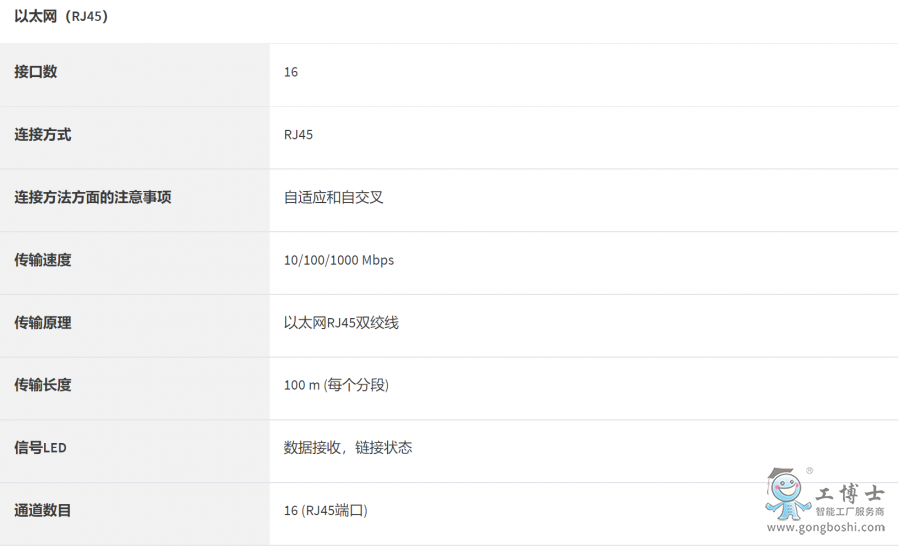900x547 pixels.
Task: Click the 工博士 brand name text
Action: [x=850, y=493]
